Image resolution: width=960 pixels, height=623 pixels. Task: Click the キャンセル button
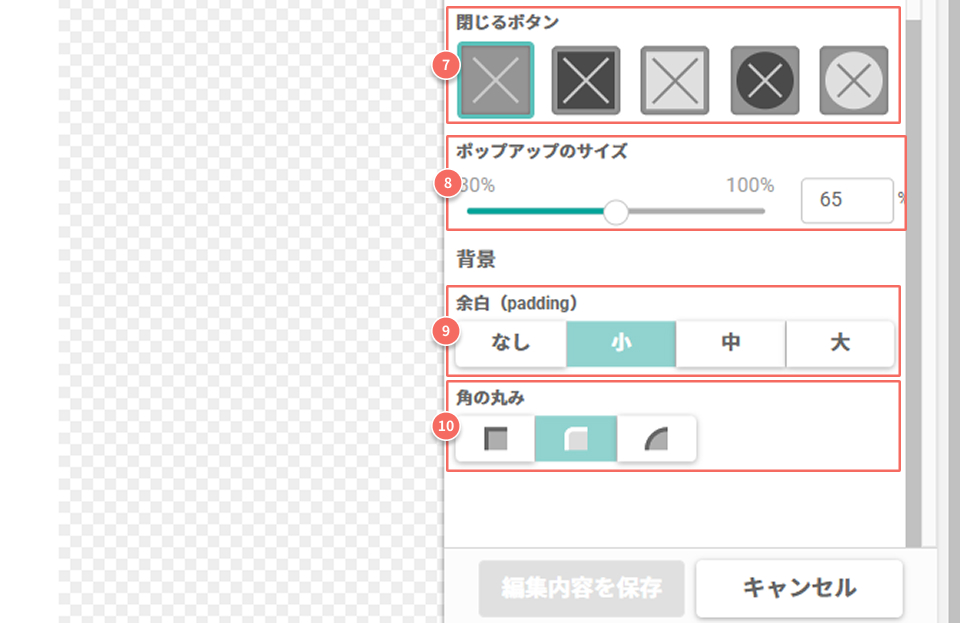(x=799, y=588)
